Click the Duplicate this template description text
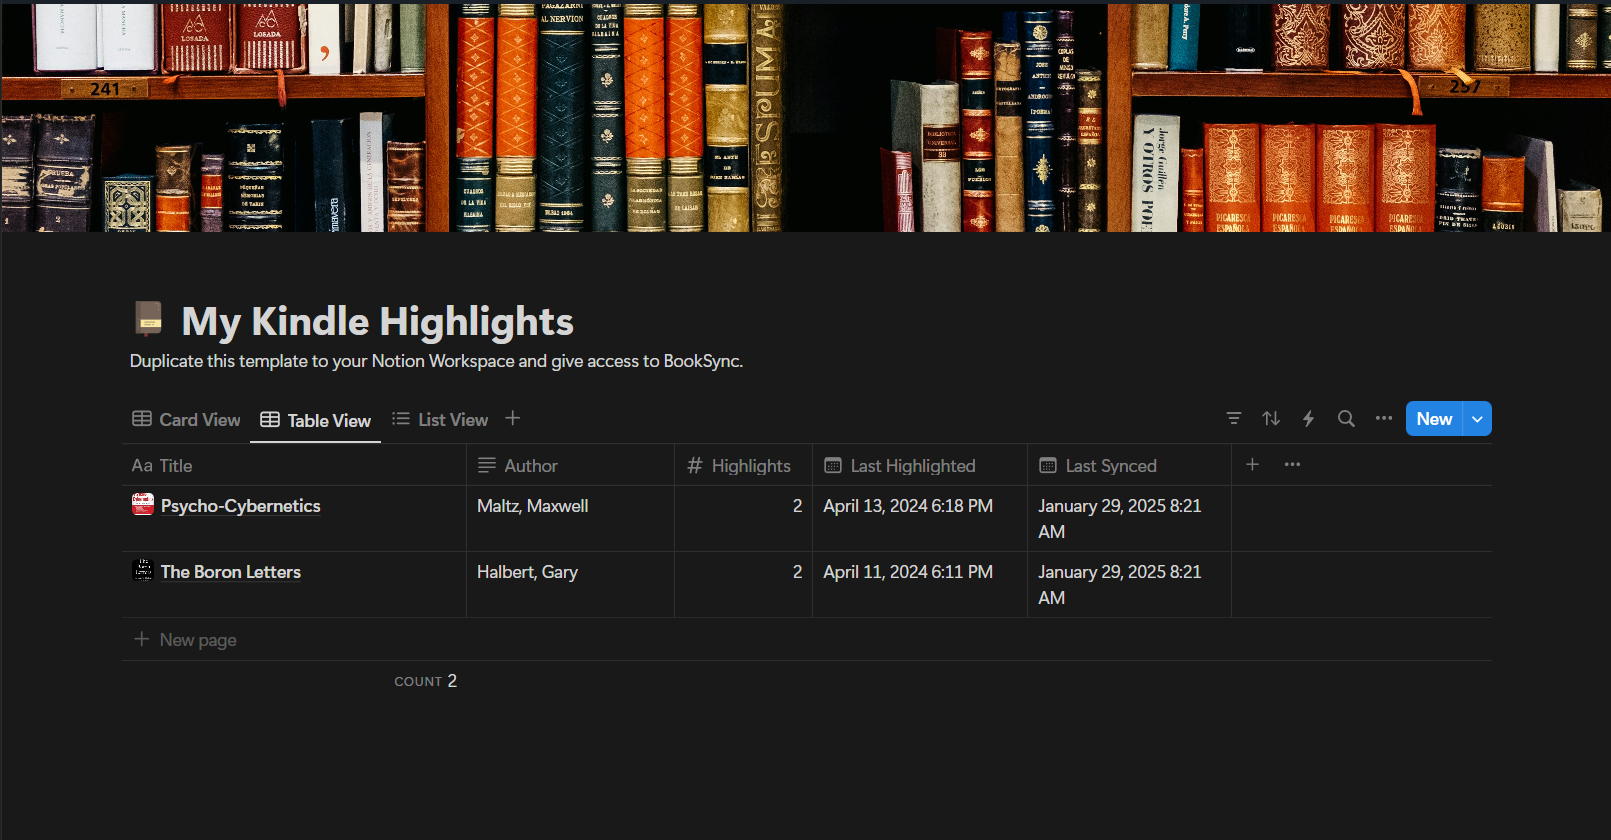This screenshot has height=840, width=1611. 436,361
